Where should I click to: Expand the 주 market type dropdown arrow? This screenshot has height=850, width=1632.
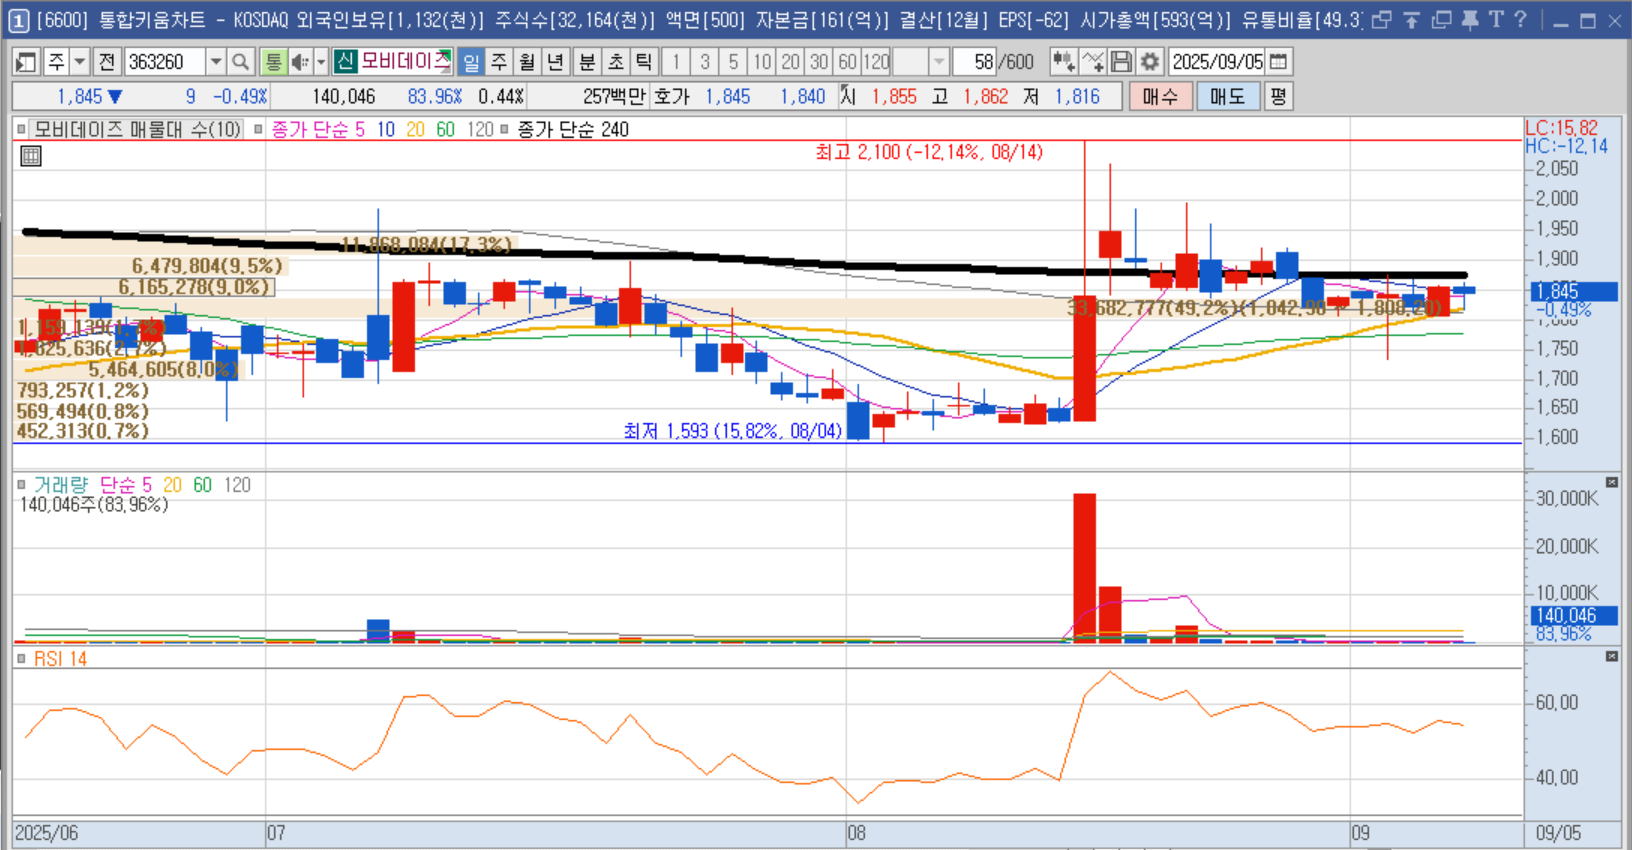coord(80,62)
